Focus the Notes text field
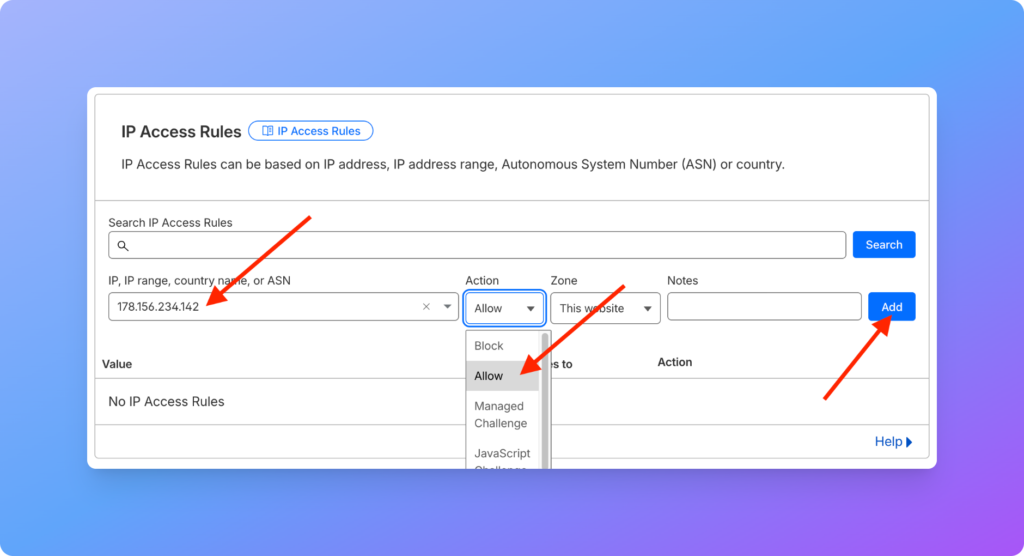 click(763, 307)
